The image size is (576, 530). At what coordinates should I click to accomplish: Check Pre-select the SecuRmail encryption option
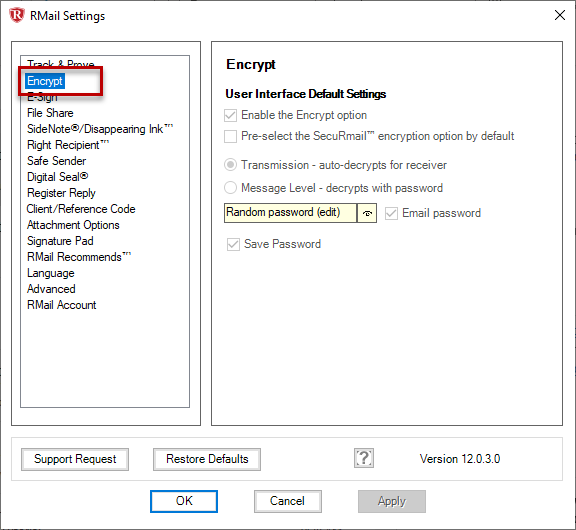230,136
